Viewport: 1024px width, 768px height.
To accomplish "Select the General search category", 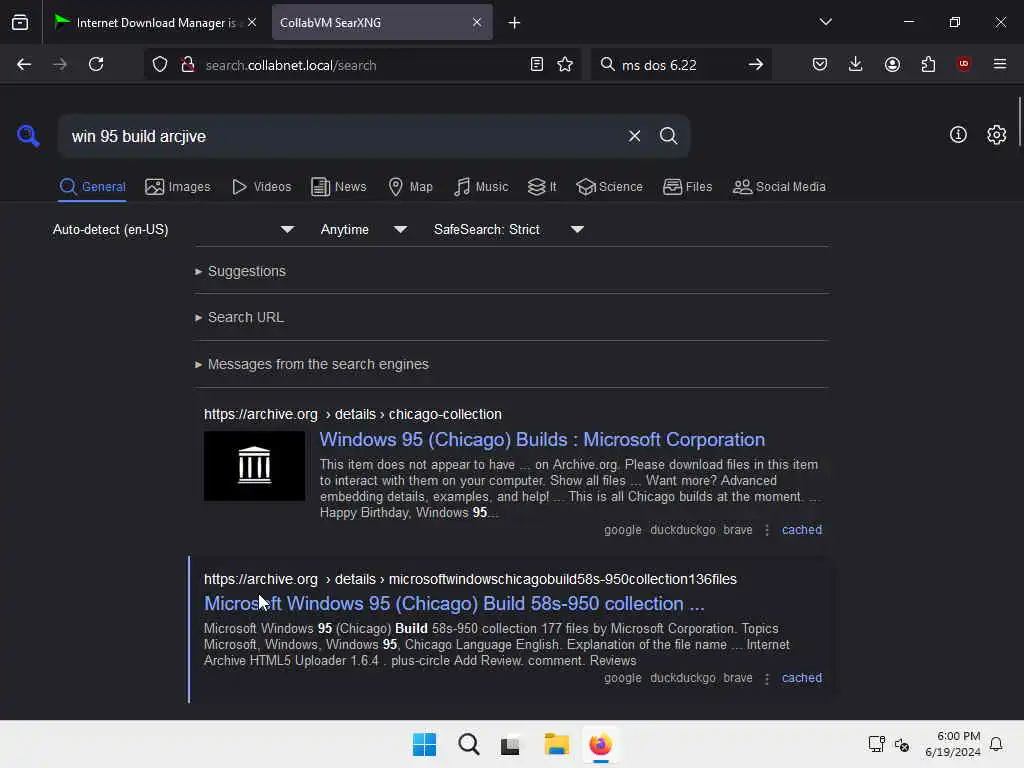I will click(x=92, y=187).
